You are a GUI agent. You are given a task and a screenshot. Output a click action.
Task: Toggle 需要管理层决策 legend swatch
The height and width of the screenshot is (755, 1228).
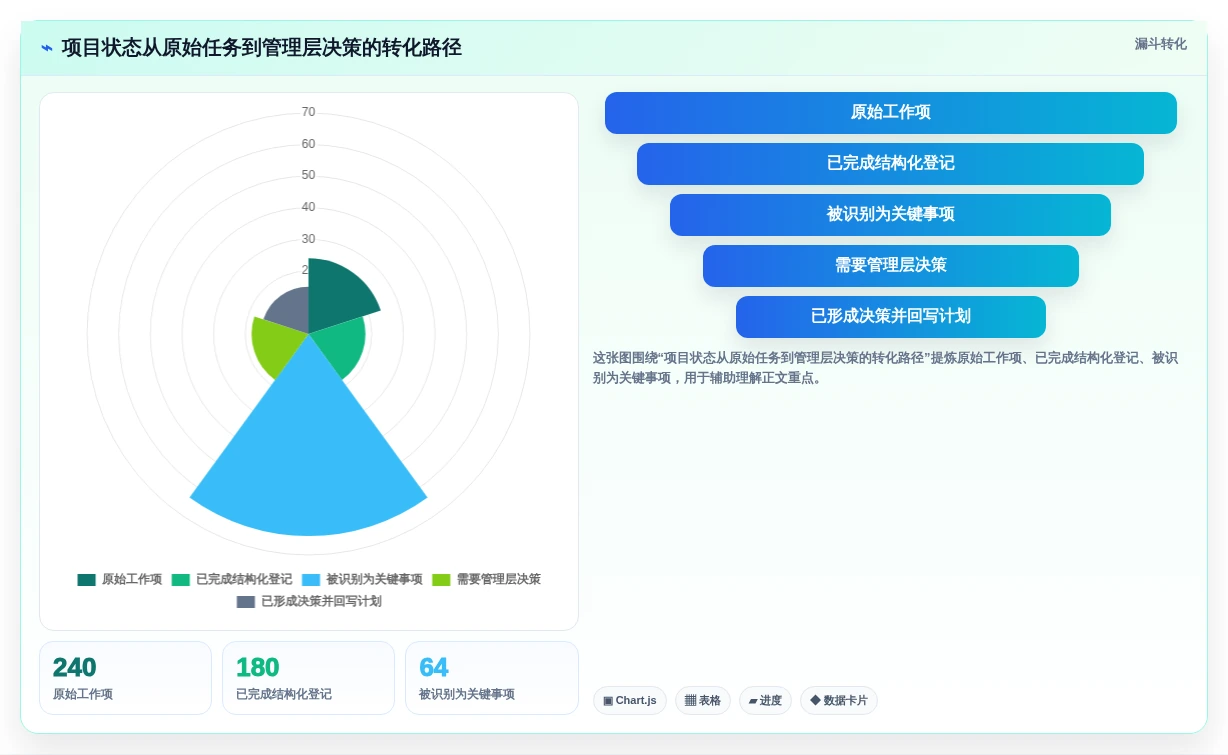pos(441,580)
